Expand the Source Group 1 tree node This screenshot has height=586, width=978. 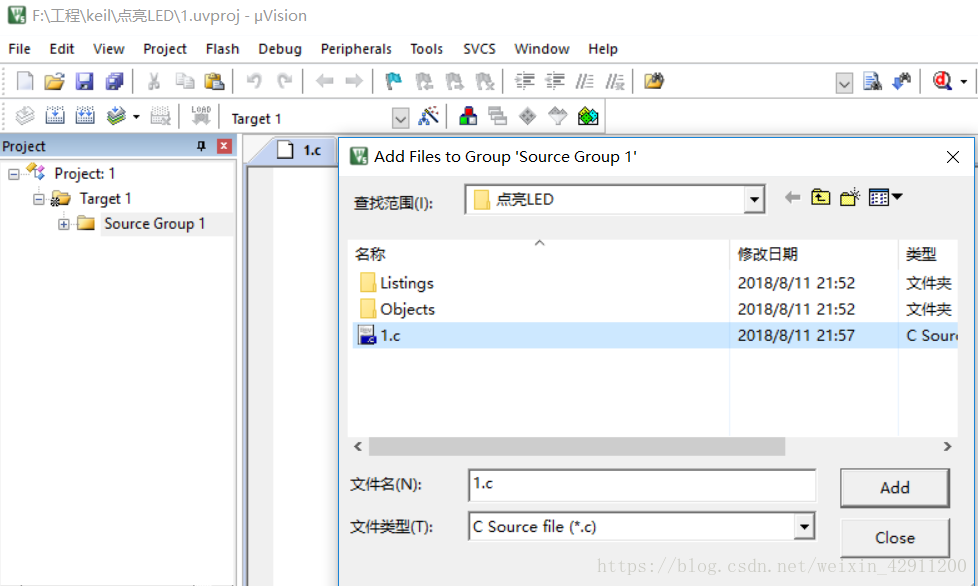coord(64,224)
